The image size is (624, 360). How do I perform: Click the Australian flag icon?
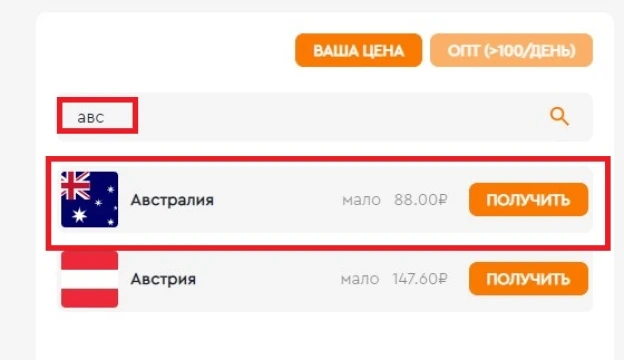tap(90, 199)
